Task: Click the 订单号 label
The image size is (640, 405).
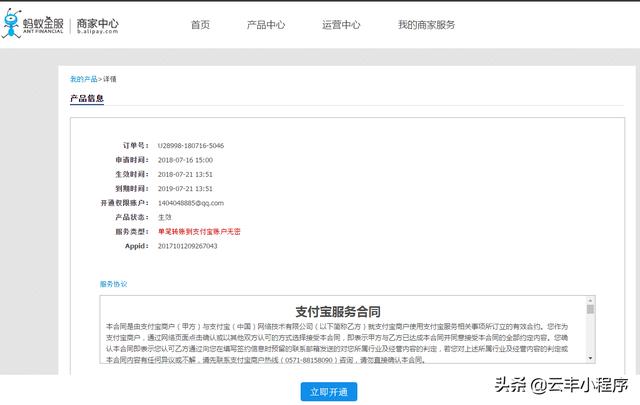Action: (136, 145)
